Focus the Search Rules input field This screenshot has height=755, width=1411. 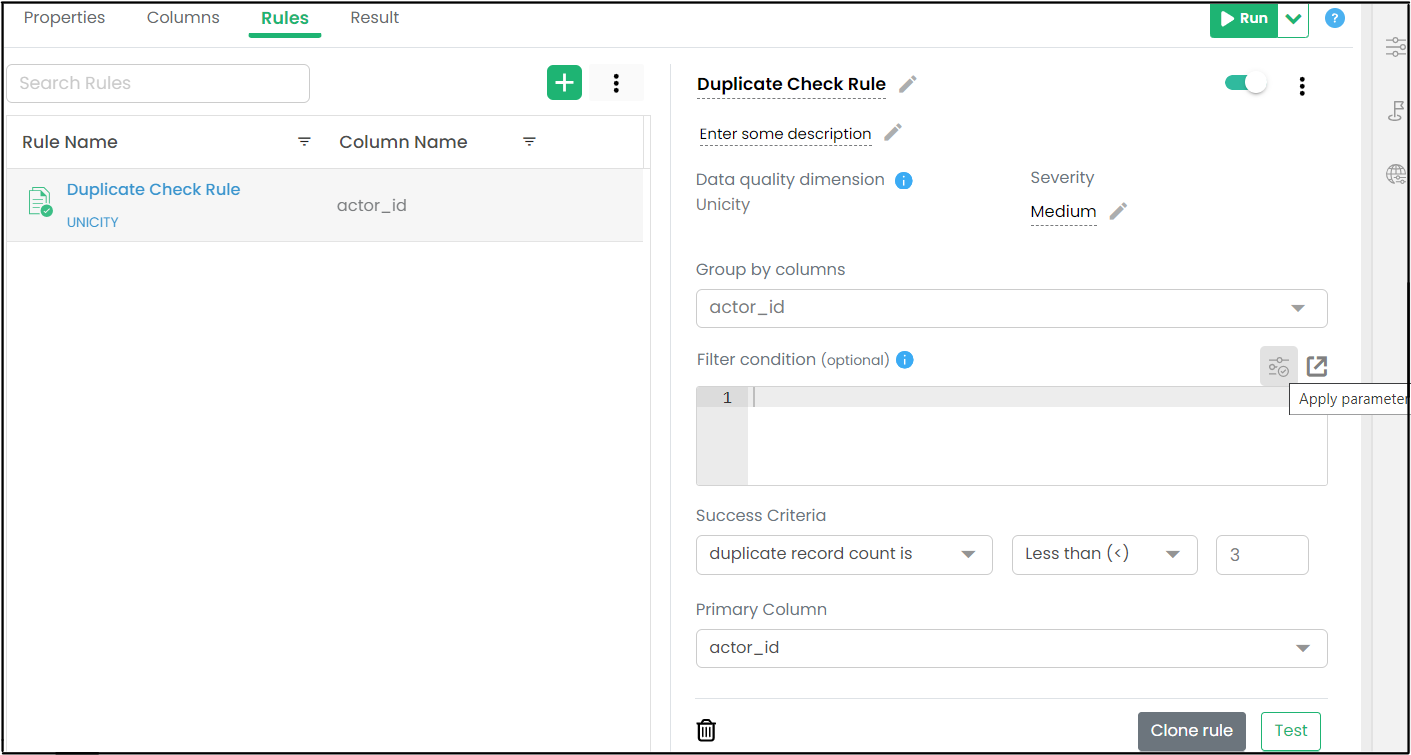point(158,83)
